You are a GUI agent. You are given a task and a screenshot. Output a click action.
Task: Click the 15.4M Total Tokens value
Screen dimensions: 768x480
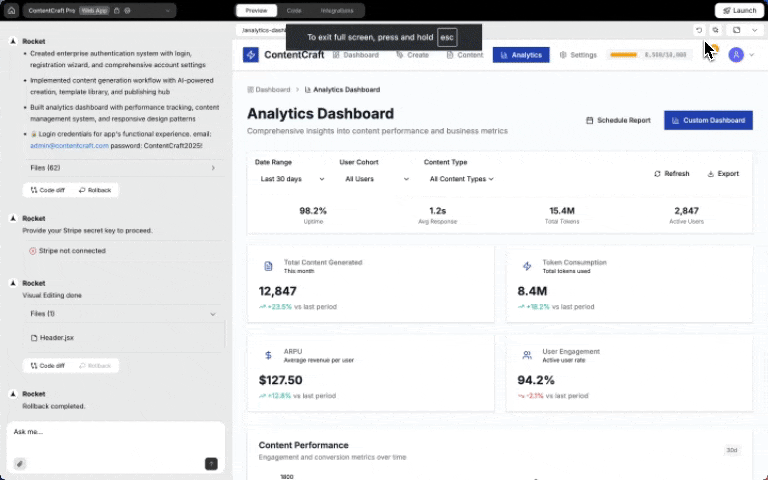562,211
